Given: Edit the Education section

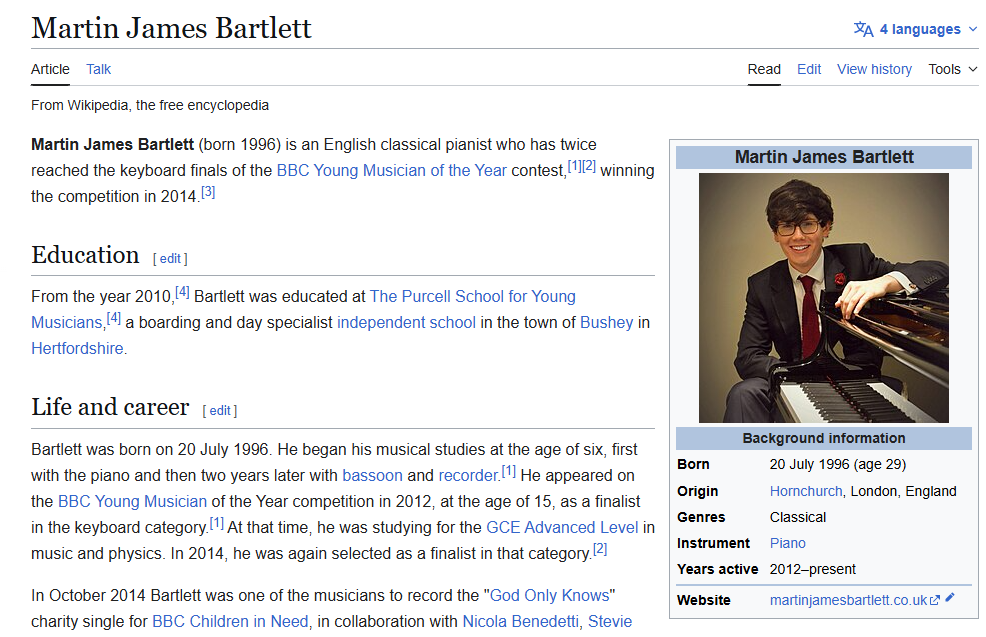Looking at the screenshot, I should click(x=170, y=258).
